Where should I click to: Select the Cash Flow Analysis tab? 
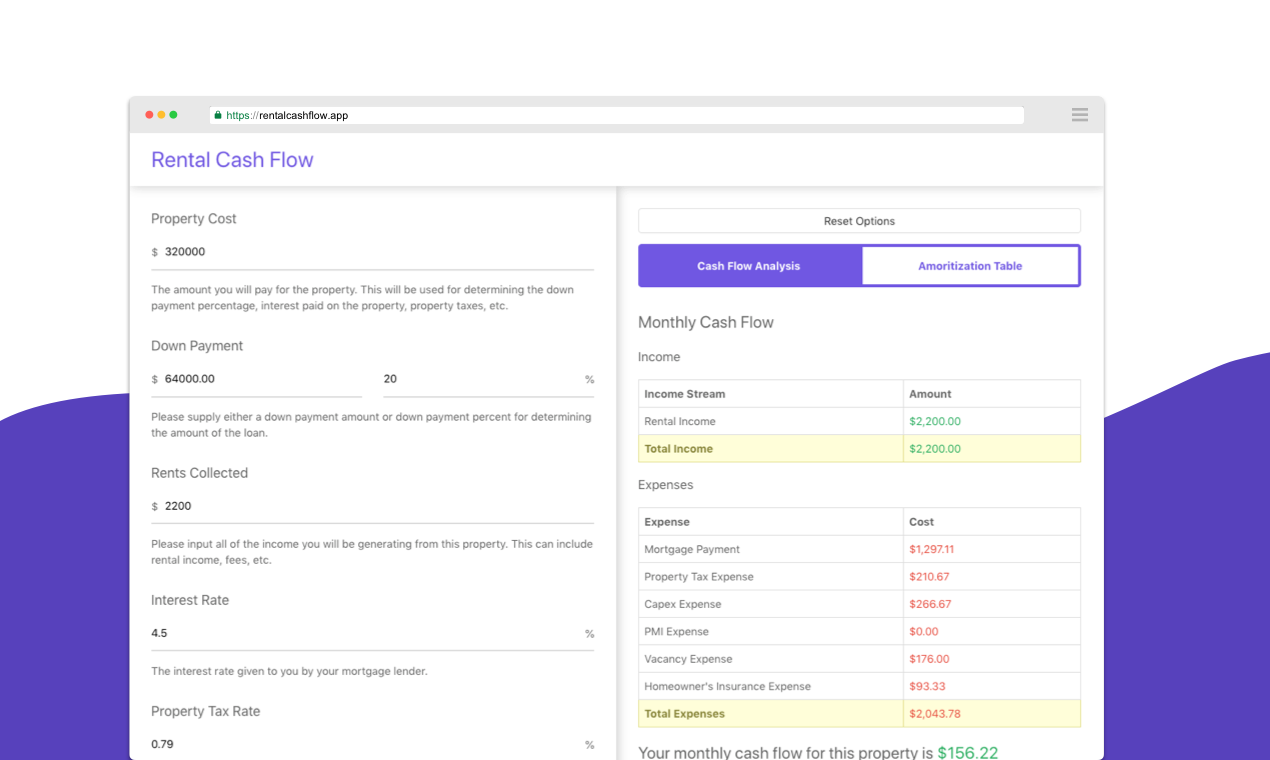pyautogui.click(x=749, y=265)
